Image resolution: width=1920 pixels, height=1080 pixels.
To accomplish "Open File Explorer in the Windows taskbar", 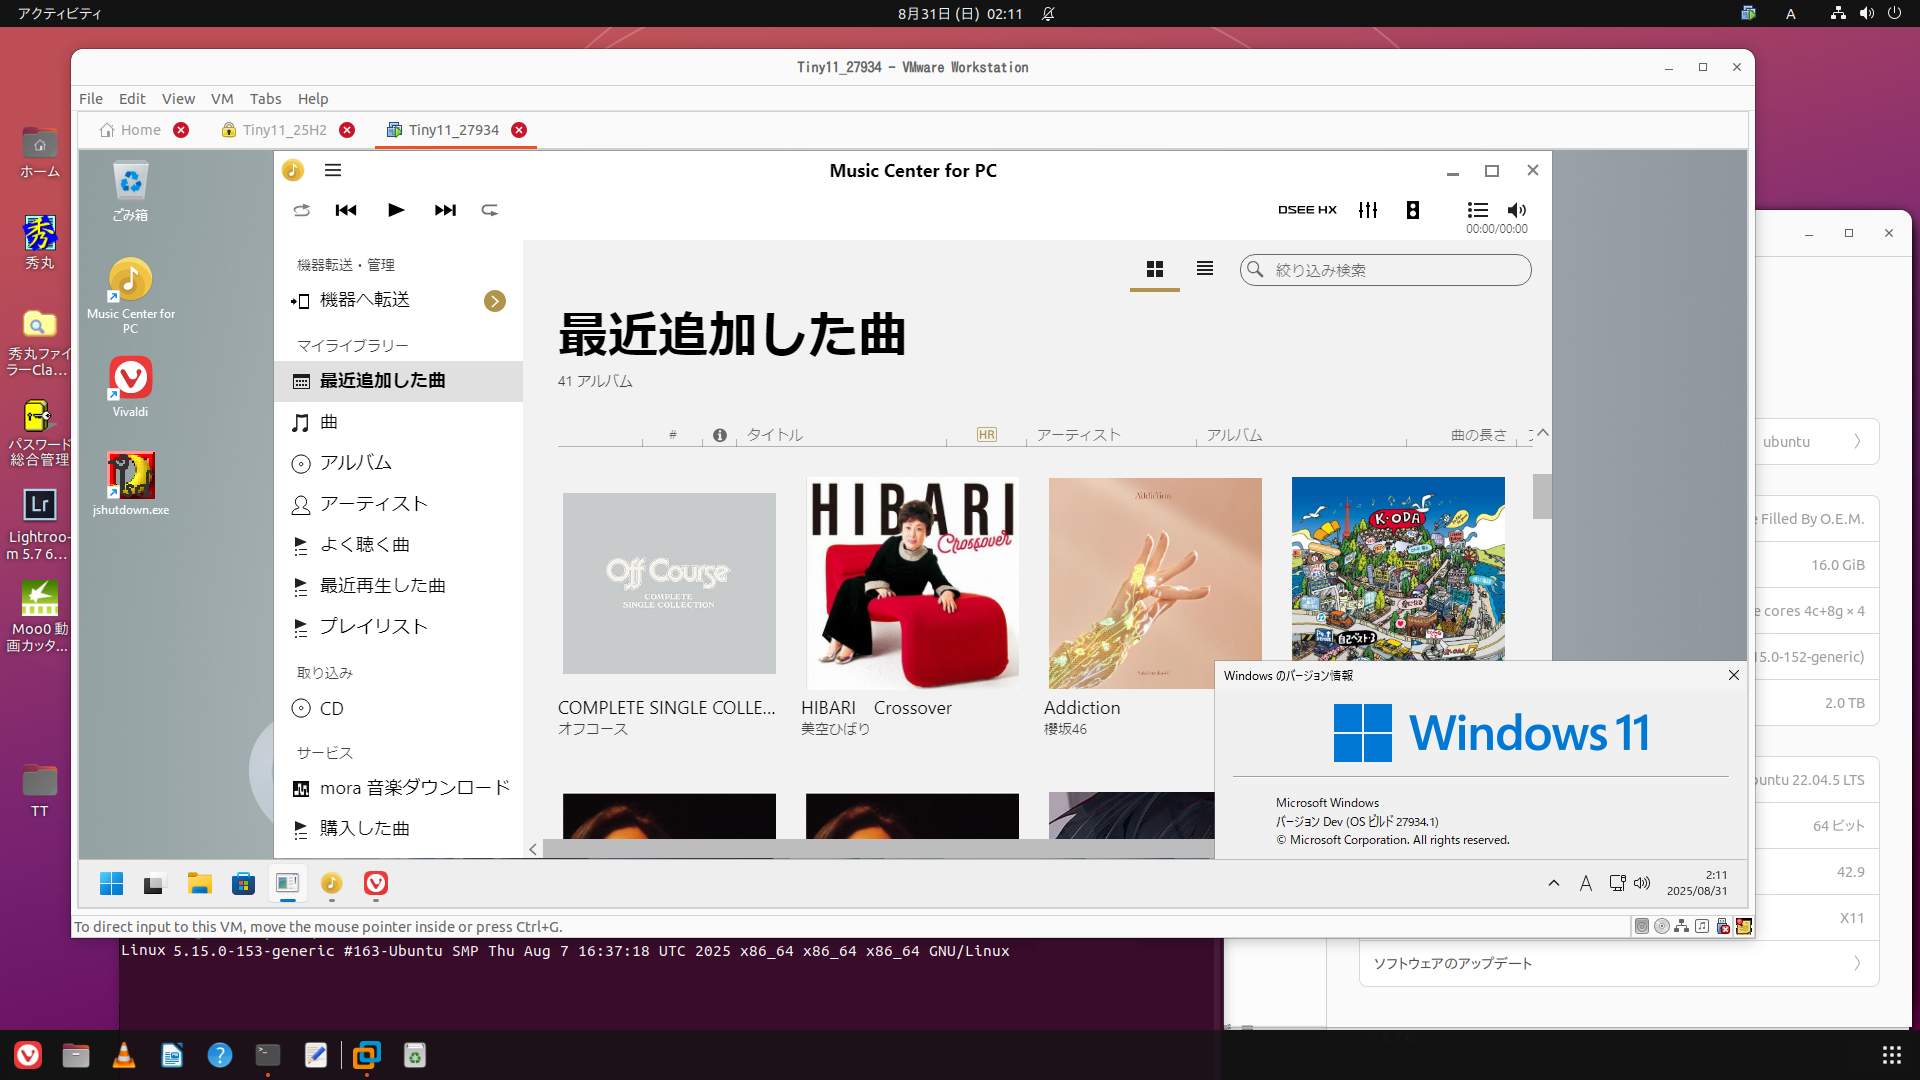I will (199, 884).
